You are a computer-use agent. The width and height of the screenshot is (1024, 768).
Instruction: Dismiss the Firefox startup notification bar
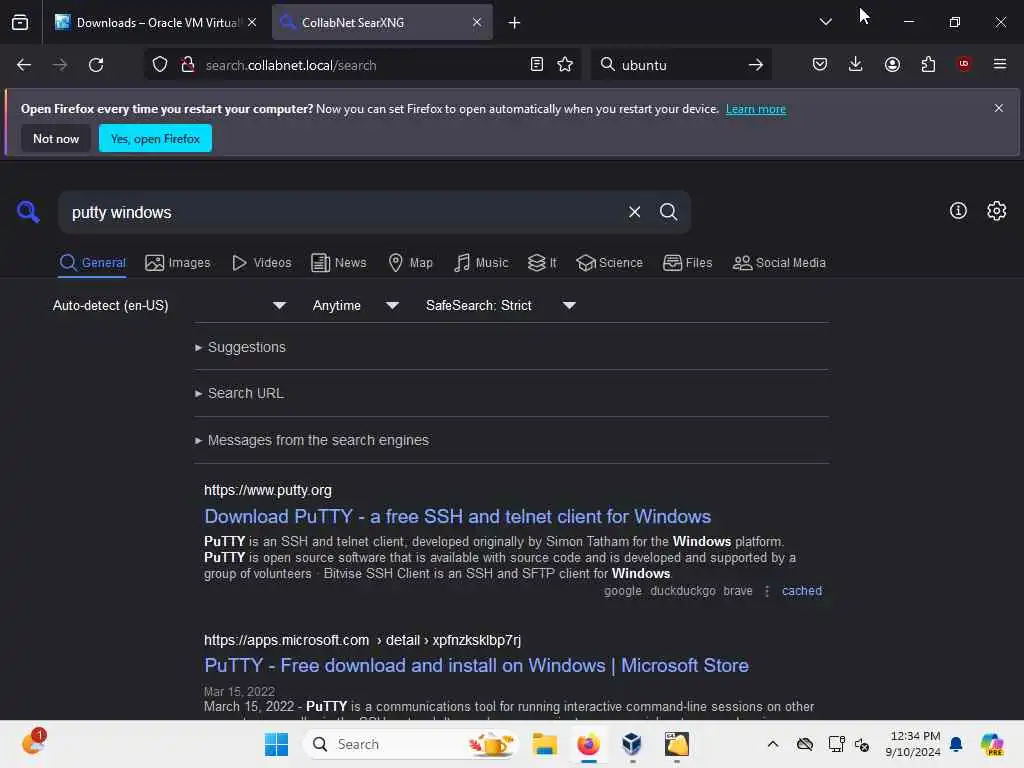pyautogui.click(x=999, y=108)
